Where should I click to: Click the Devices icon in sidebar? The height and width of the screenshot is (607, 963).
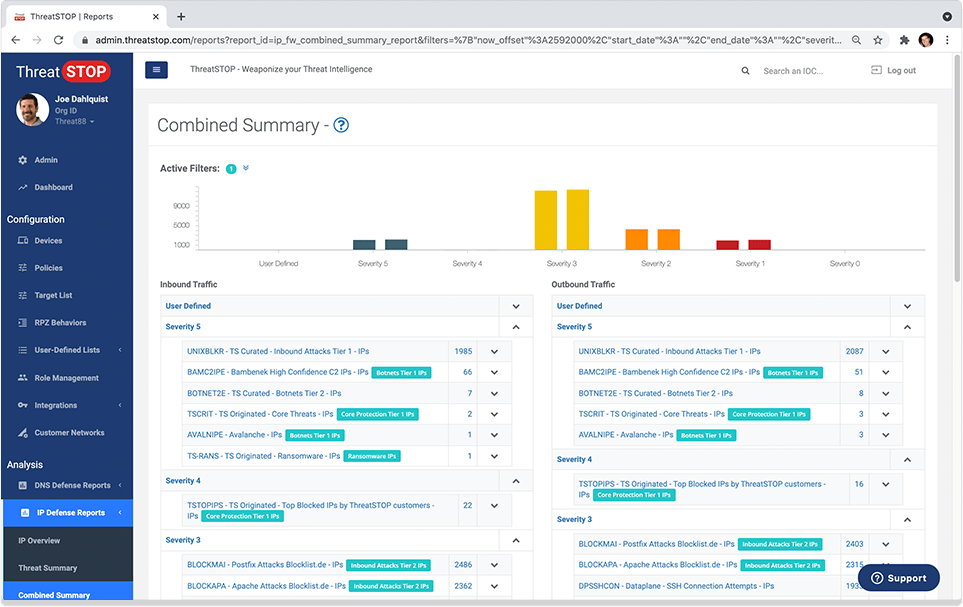pos(23,241)
